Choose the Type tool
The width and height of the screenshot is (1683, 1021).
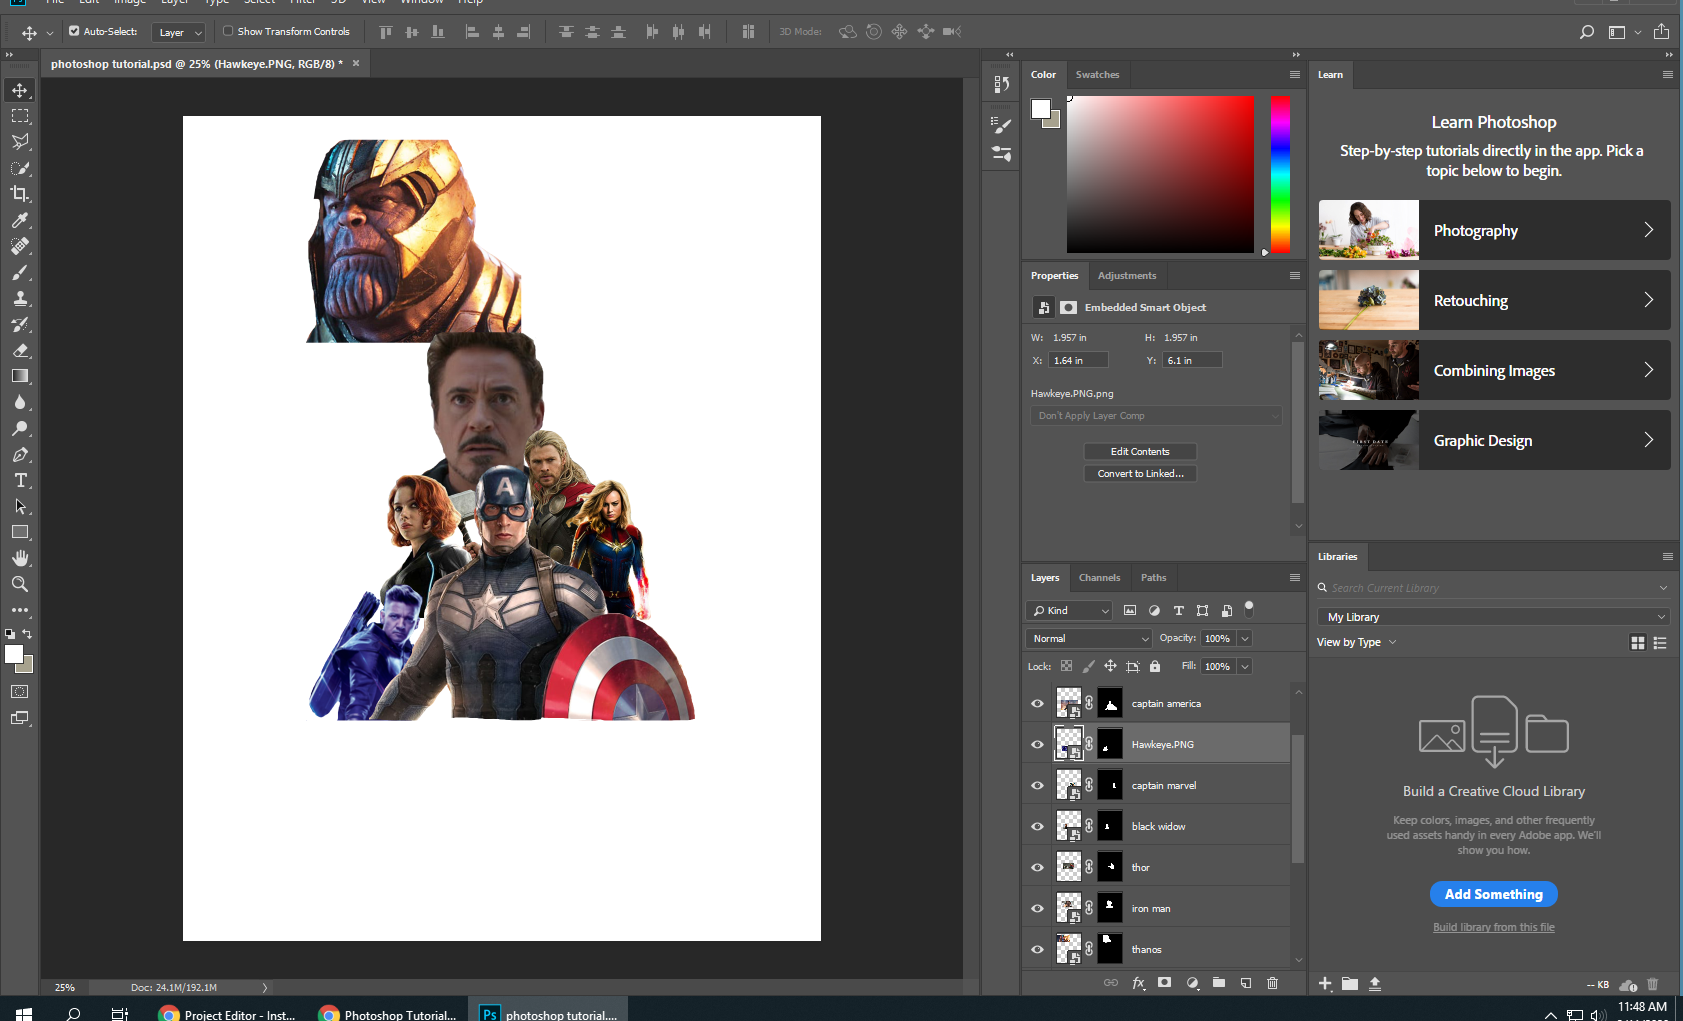(x=20, y=480)
